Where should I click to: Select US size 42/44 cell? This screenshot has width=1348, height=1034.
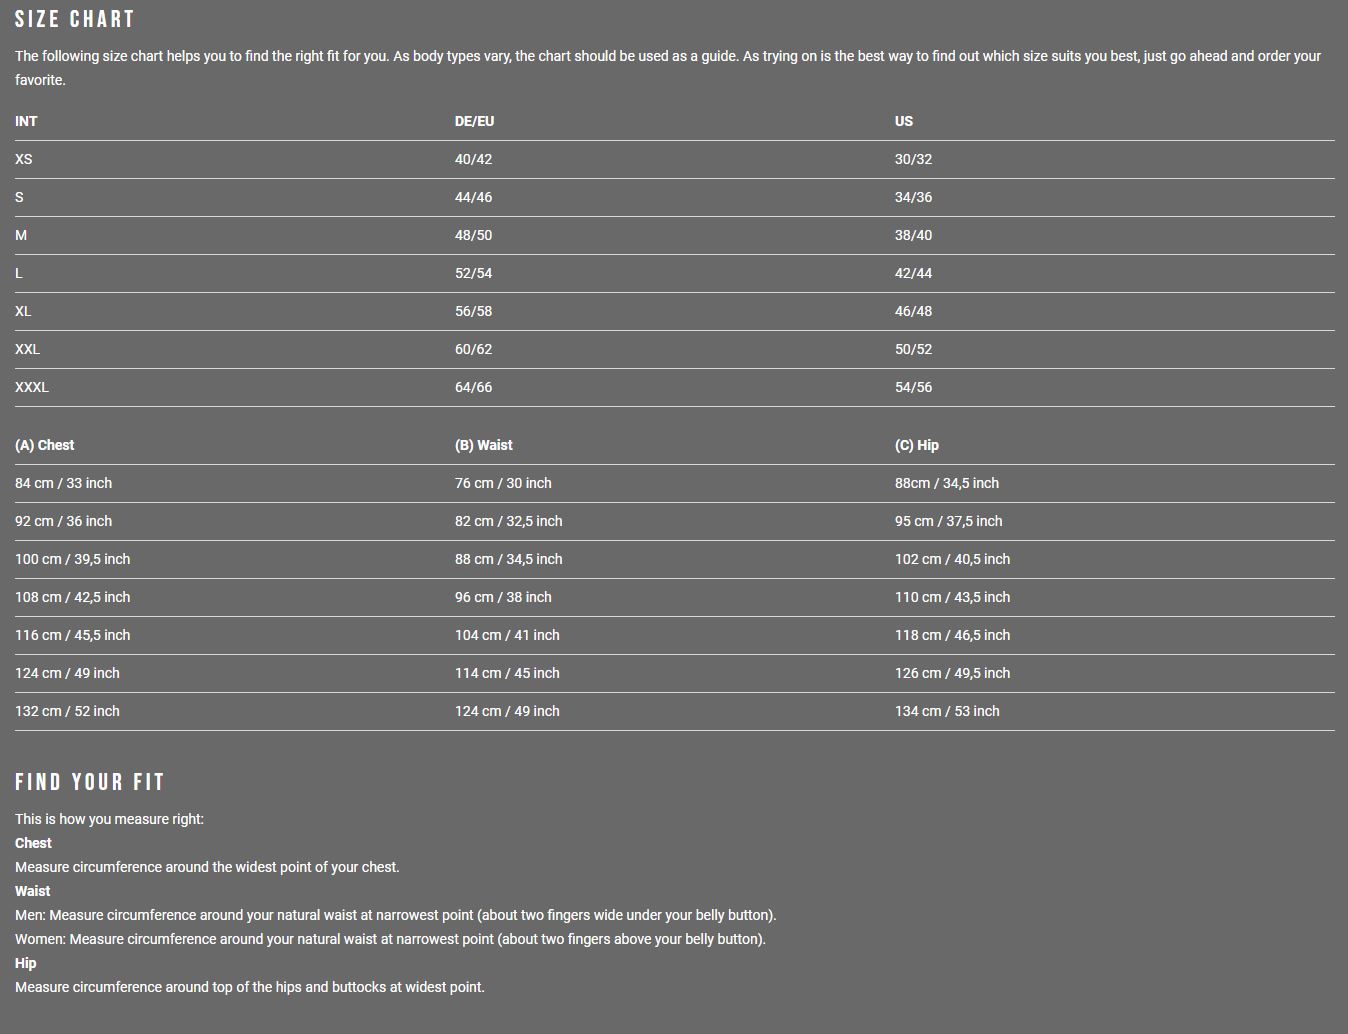913,273
